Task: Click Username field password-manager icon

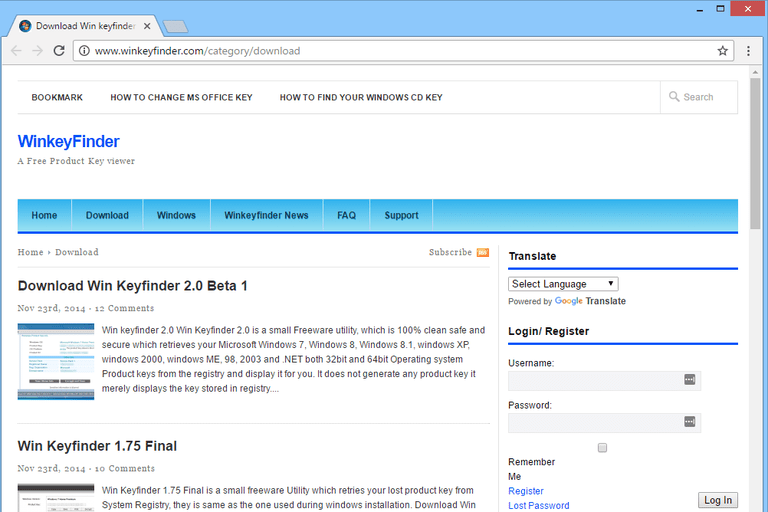Action: (690, 380)
